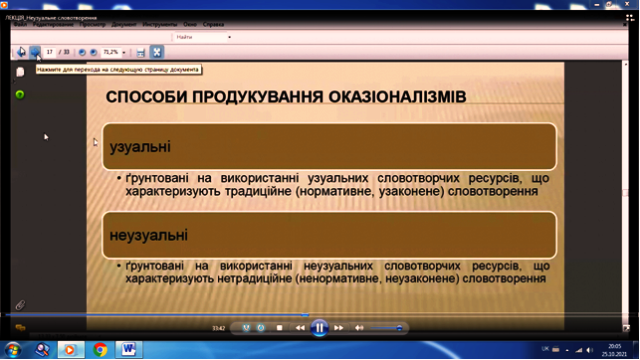Mute the player volume speaker icon
The image size is (640, 360).
pos(359,328)
